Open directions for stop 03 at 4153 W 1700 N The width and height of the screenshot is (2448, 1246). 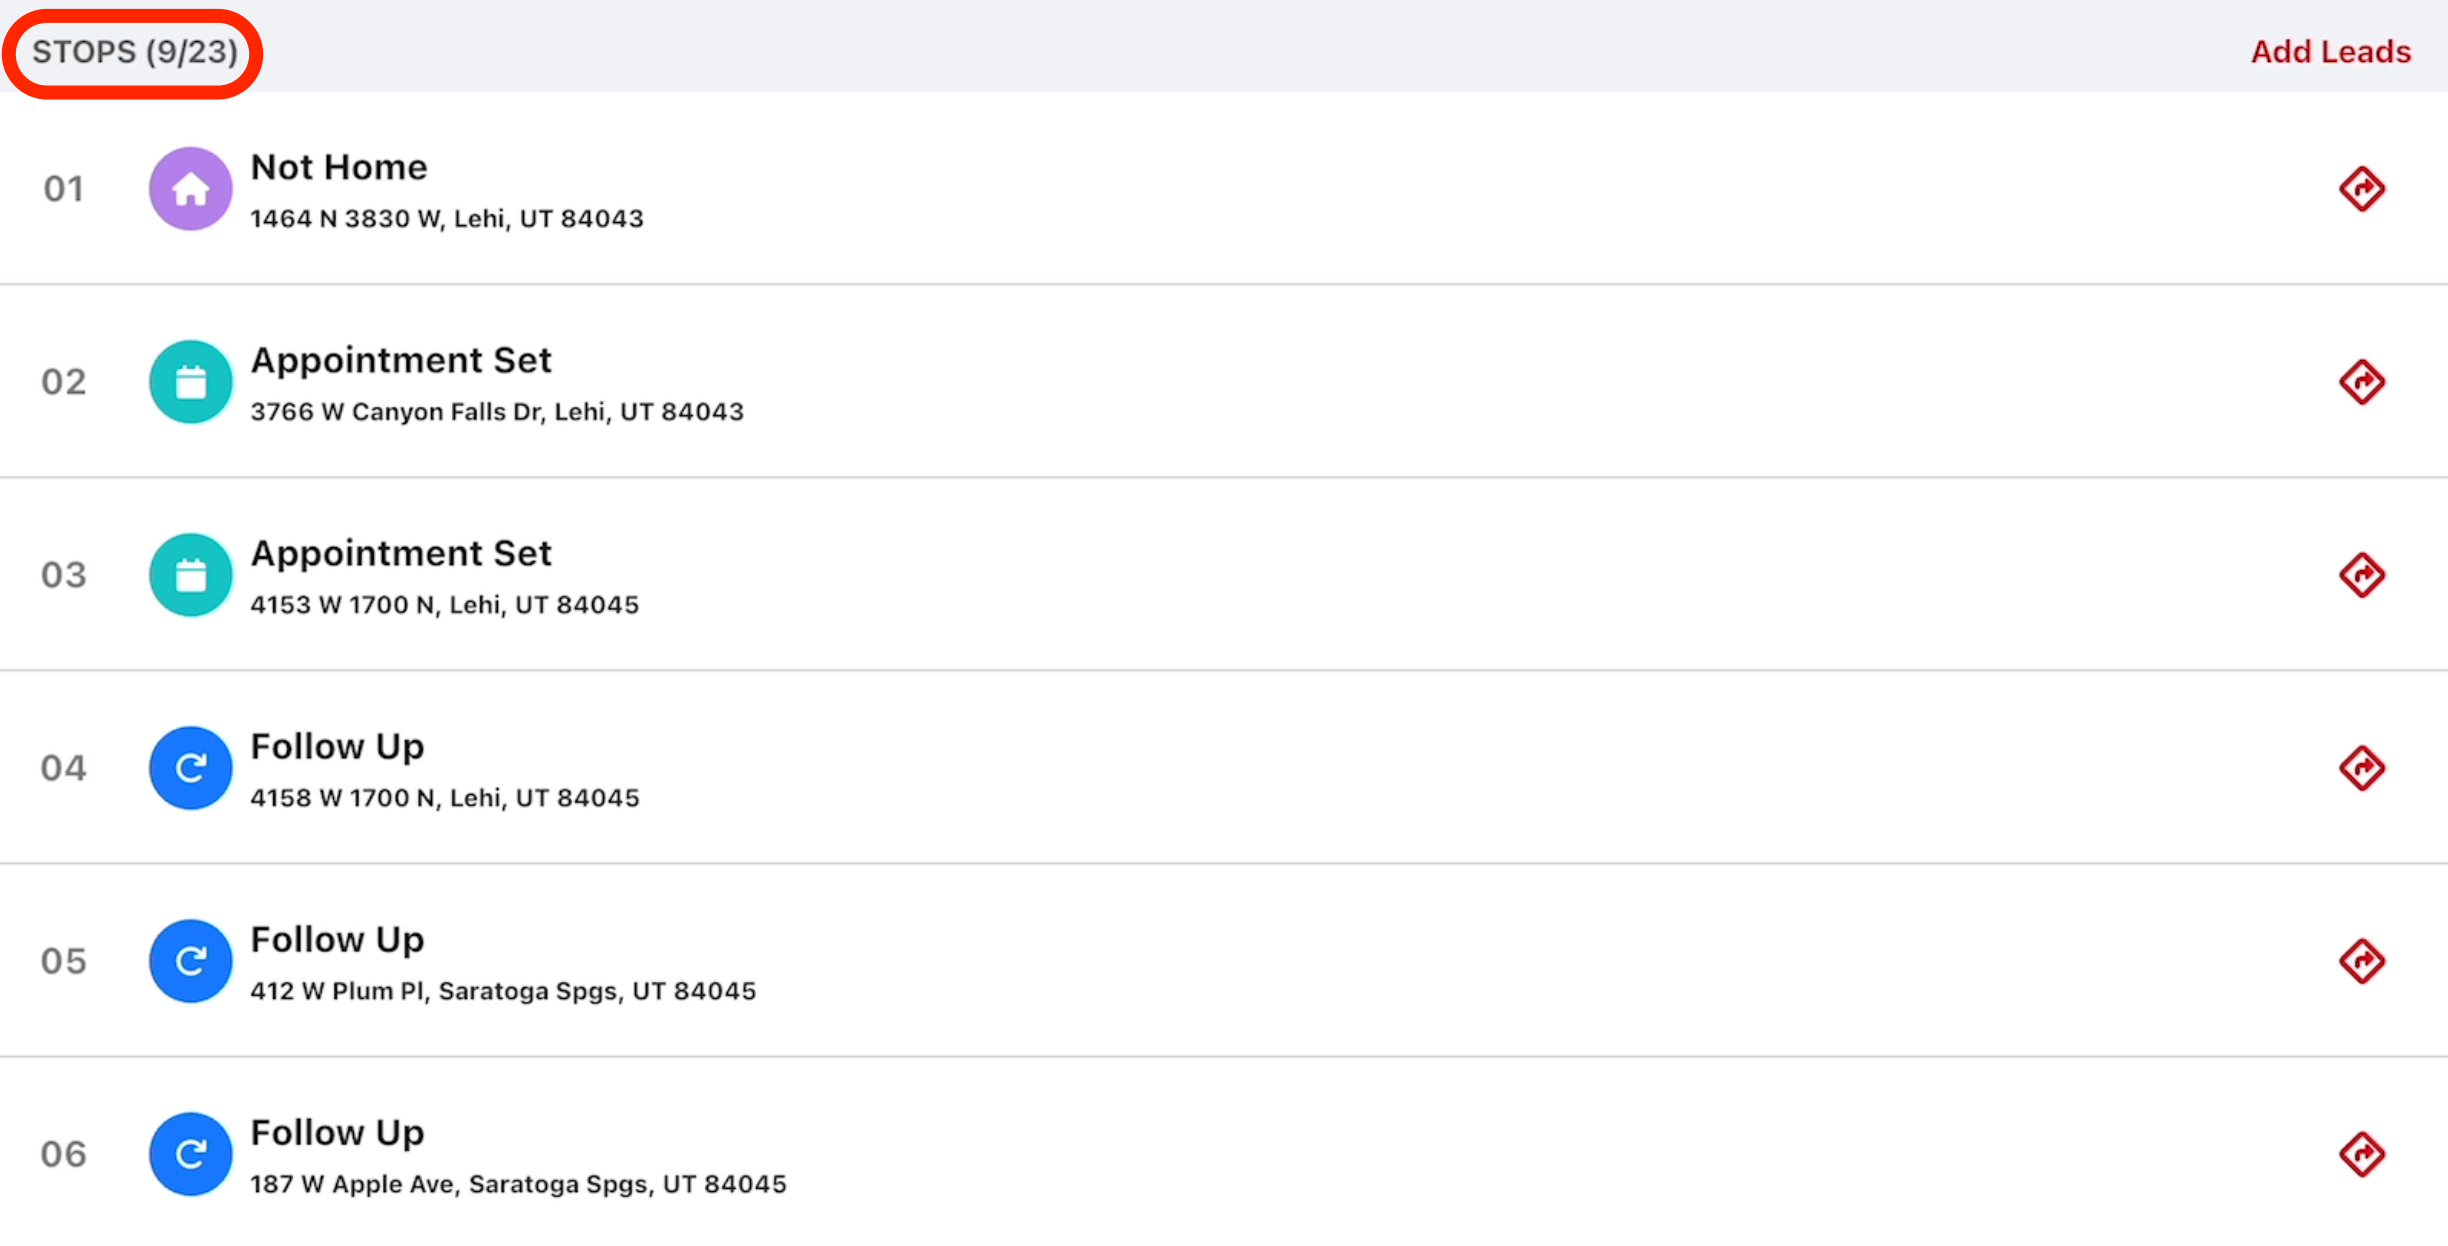[x=2362, y=575]
